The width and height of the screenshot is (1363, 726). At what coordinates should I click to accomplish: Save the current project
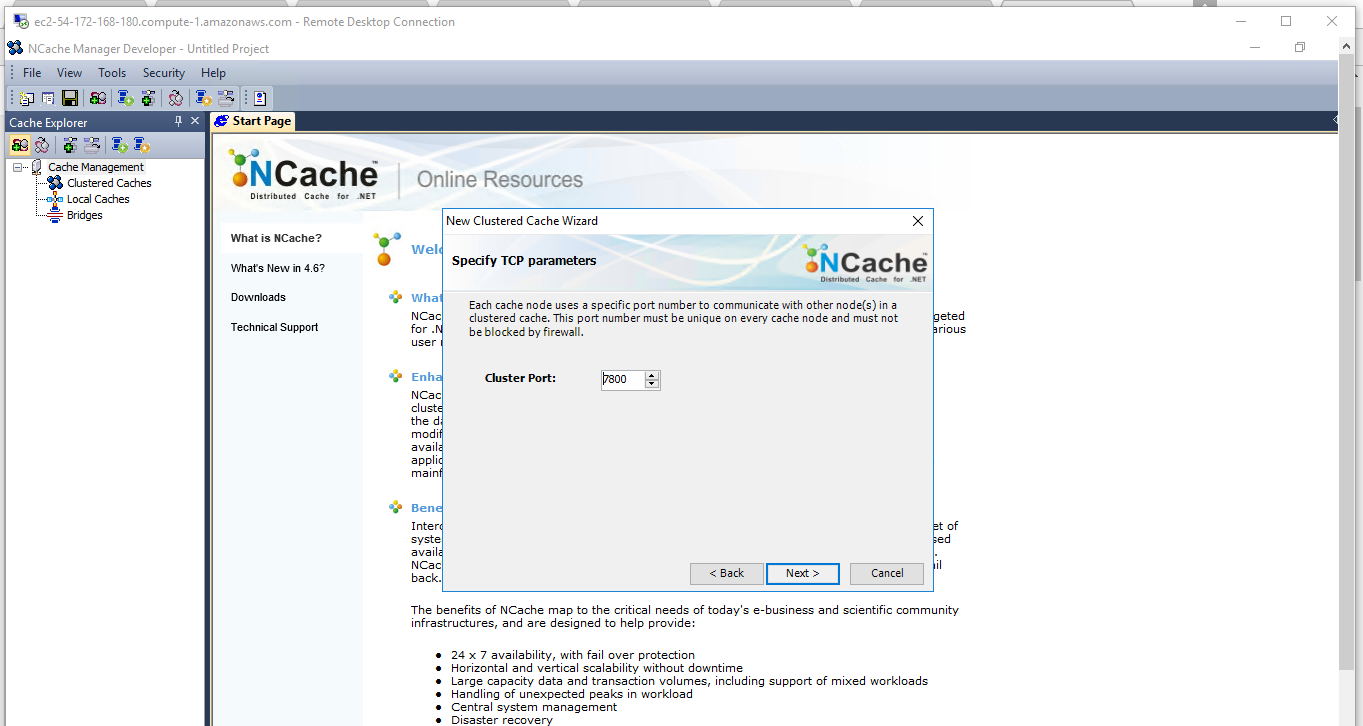tap(69, 97)
